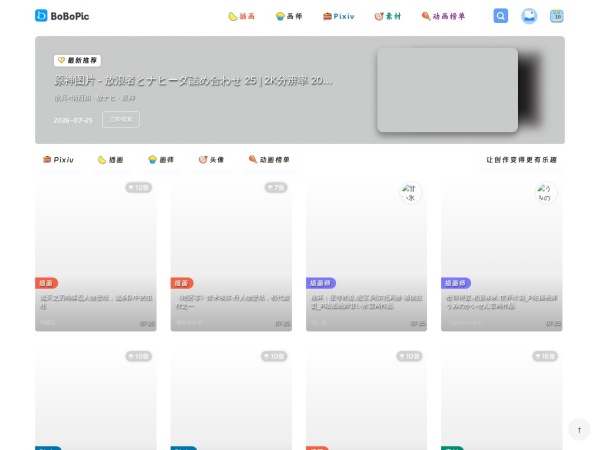
Task: Click the 10张 image count badge on the first card
Action: coord(139,188)
